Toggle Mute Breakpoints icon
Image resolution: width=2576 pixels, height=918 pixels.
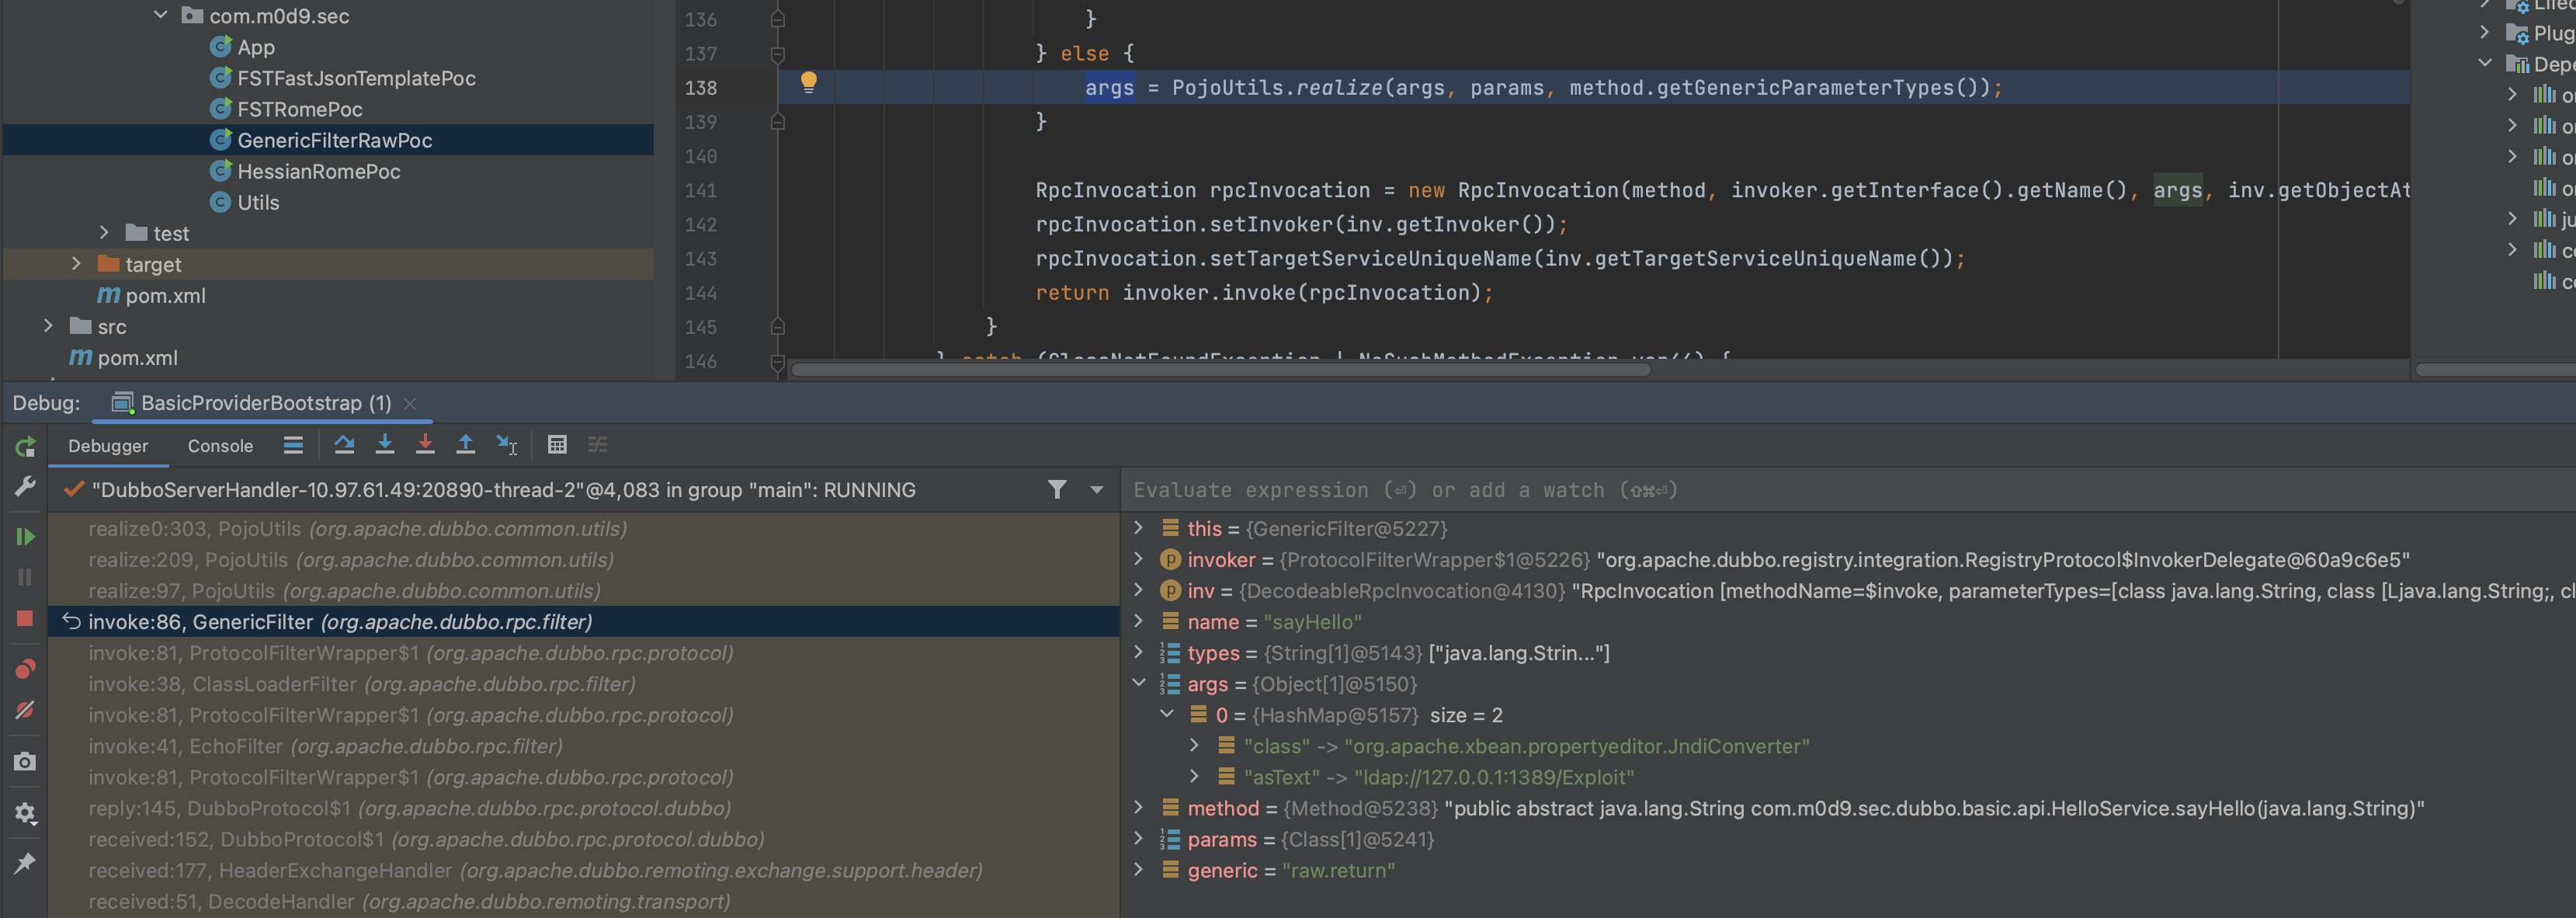[25, 709]
